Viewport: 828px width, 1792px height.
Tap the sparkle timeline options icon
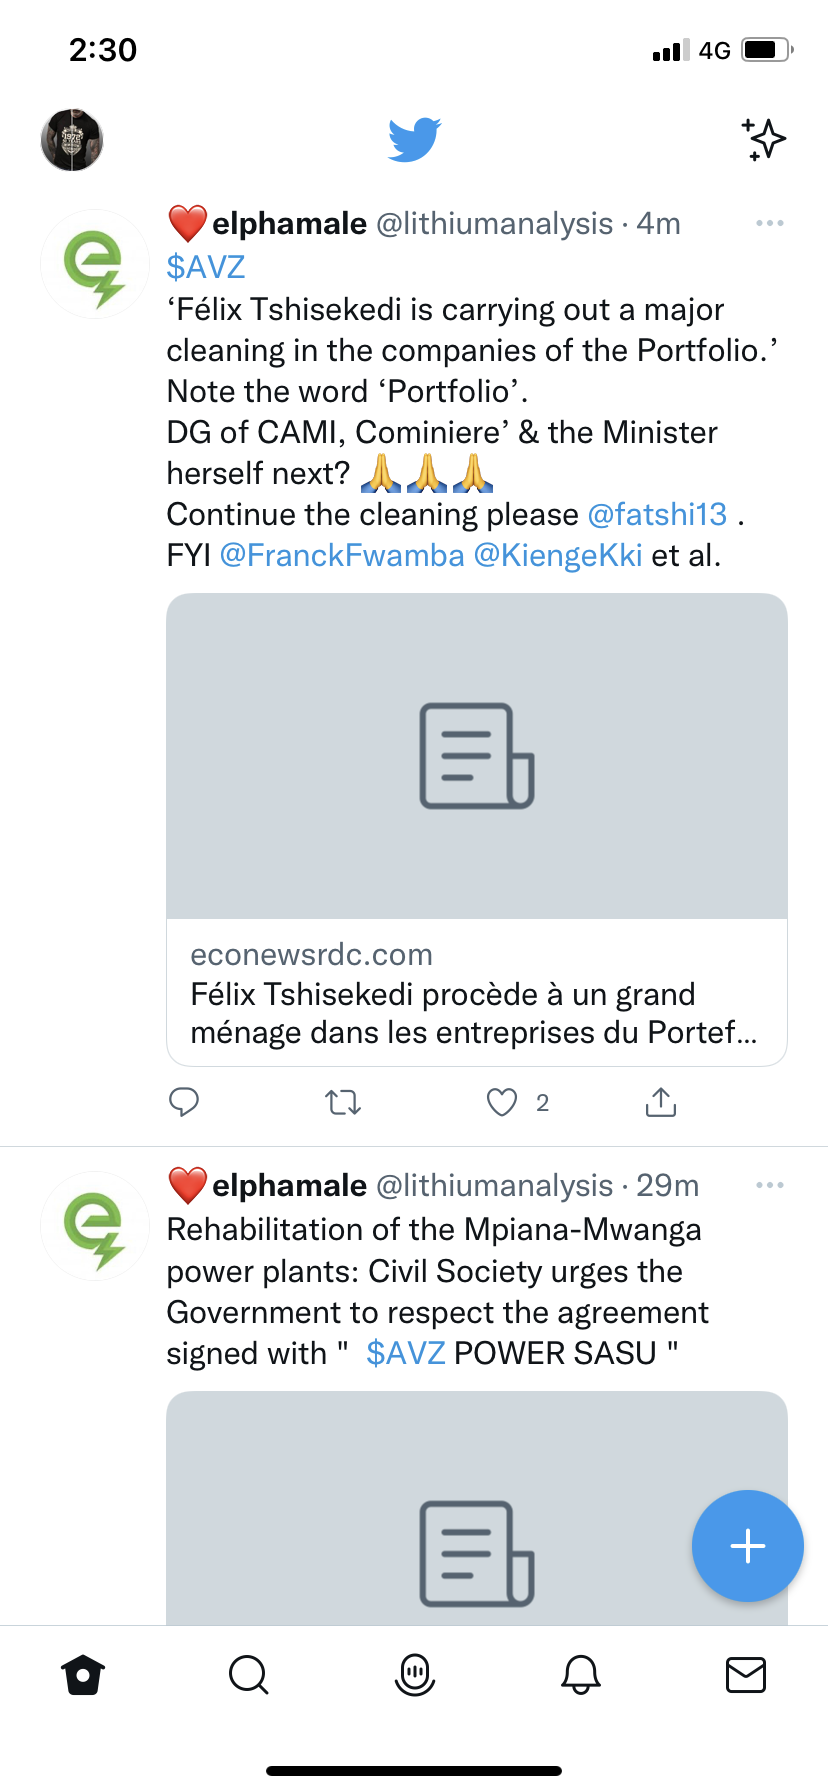(x=764, y=139)
